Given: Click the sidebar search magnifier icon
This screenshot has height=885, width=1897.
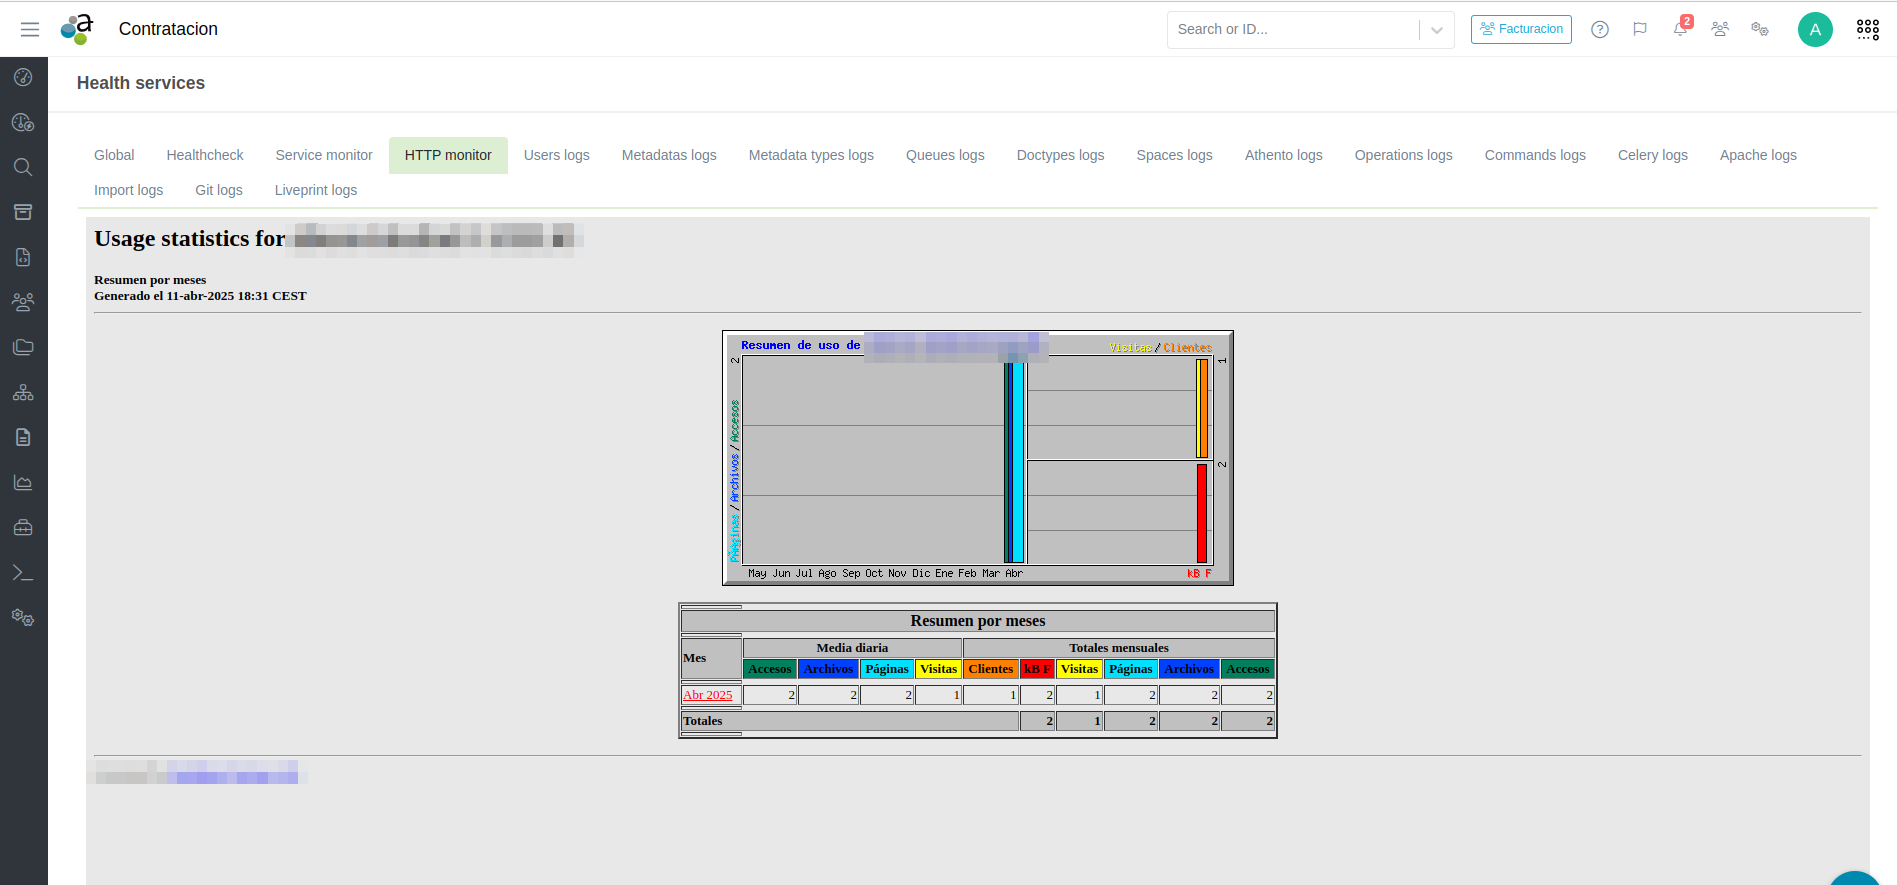Looking at the screenshot, I should point(23,167).
